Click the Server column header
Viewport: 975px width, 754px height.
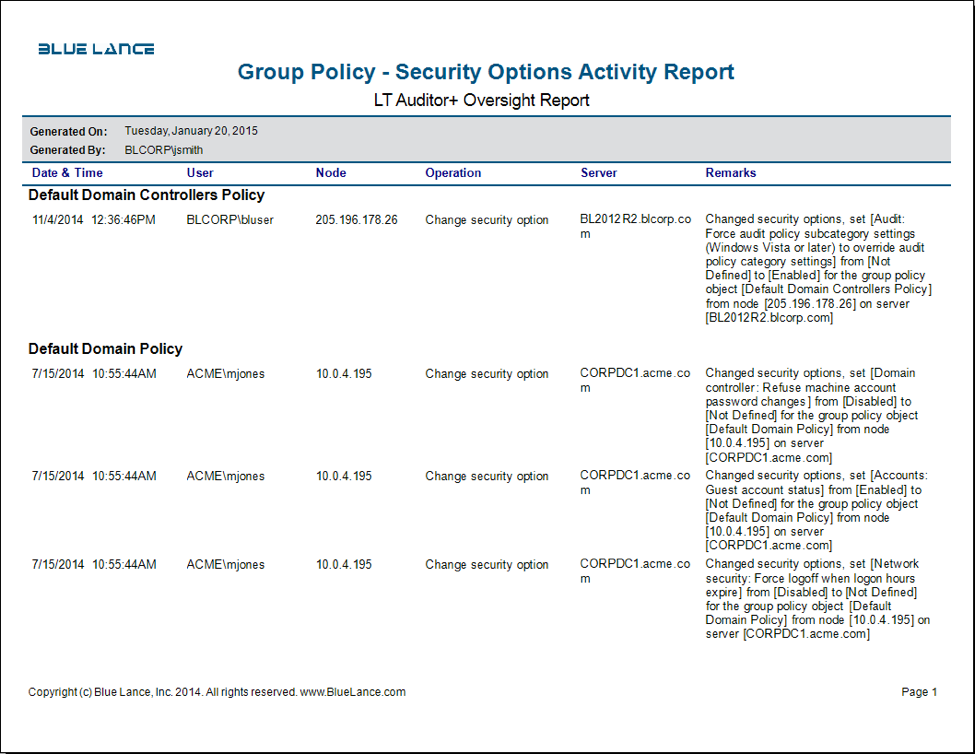pyautogui.click(x=599, y=173)
